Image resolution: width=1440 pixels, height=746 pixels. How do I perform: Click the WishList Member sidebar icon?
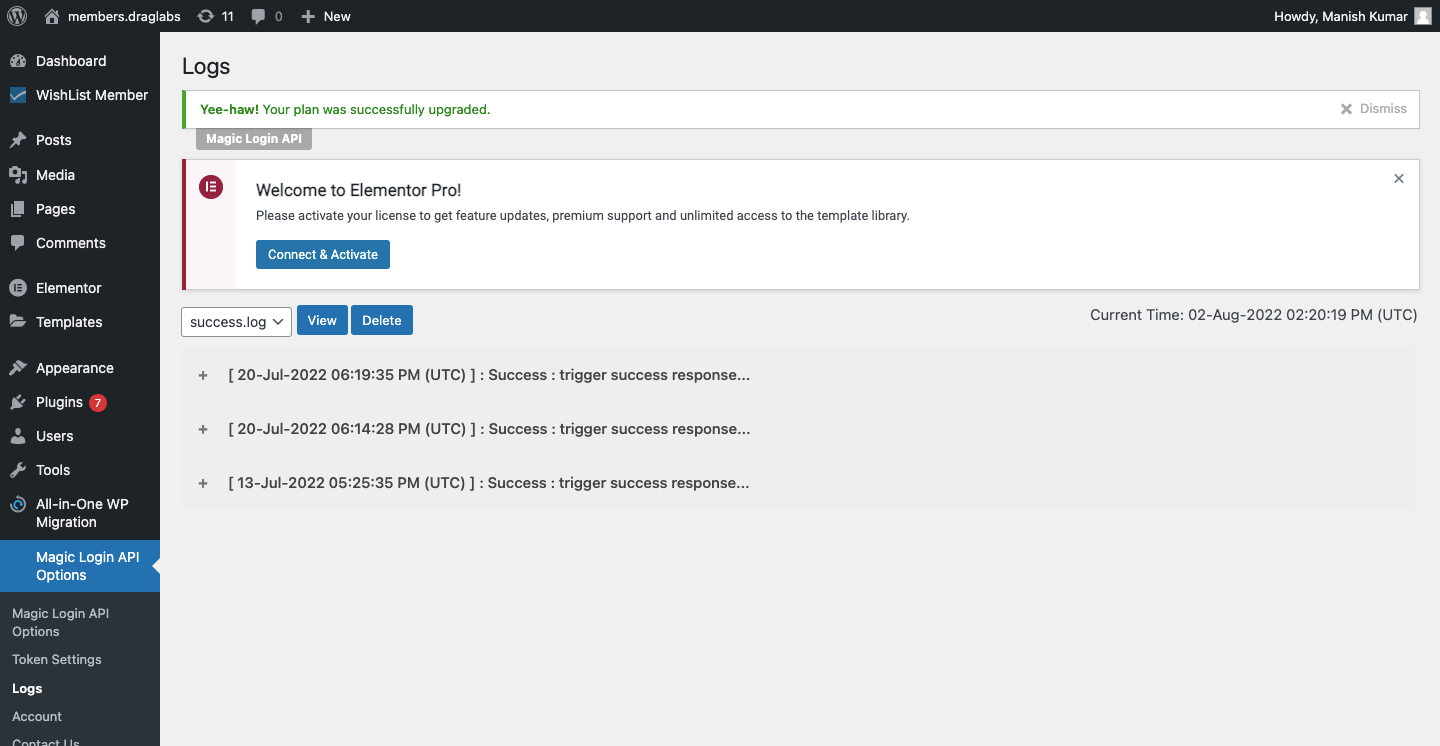click(x=18, y=96)
